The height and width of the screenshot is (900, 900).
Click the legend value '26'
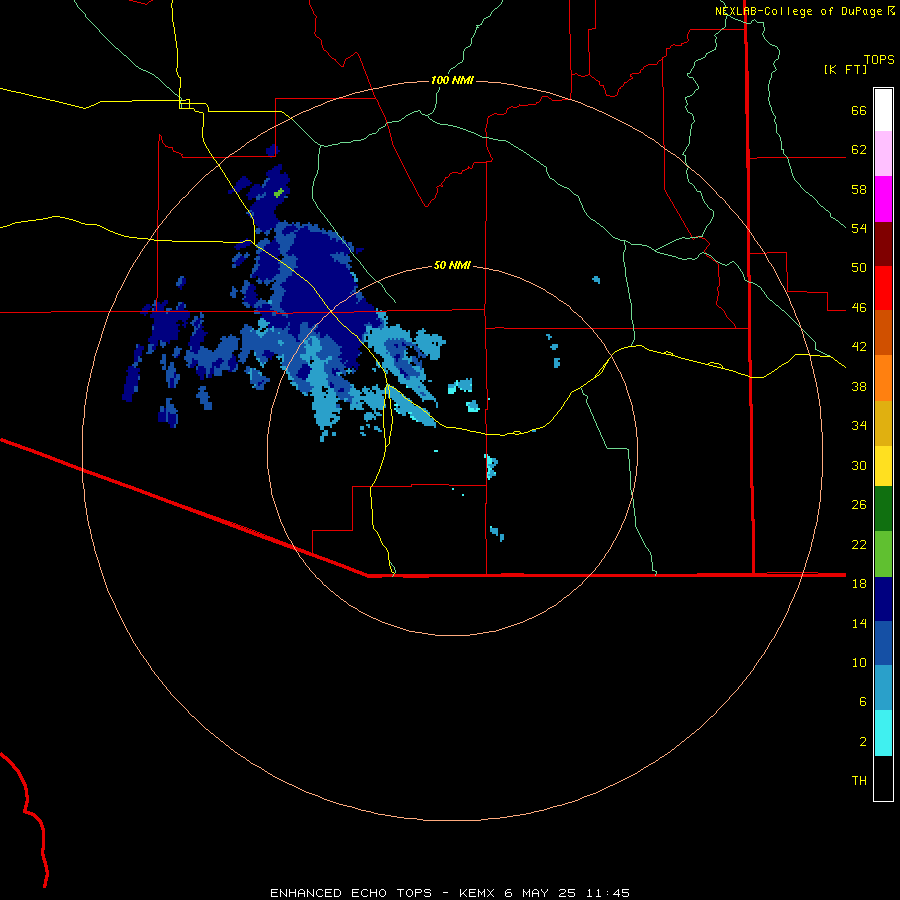859,505
